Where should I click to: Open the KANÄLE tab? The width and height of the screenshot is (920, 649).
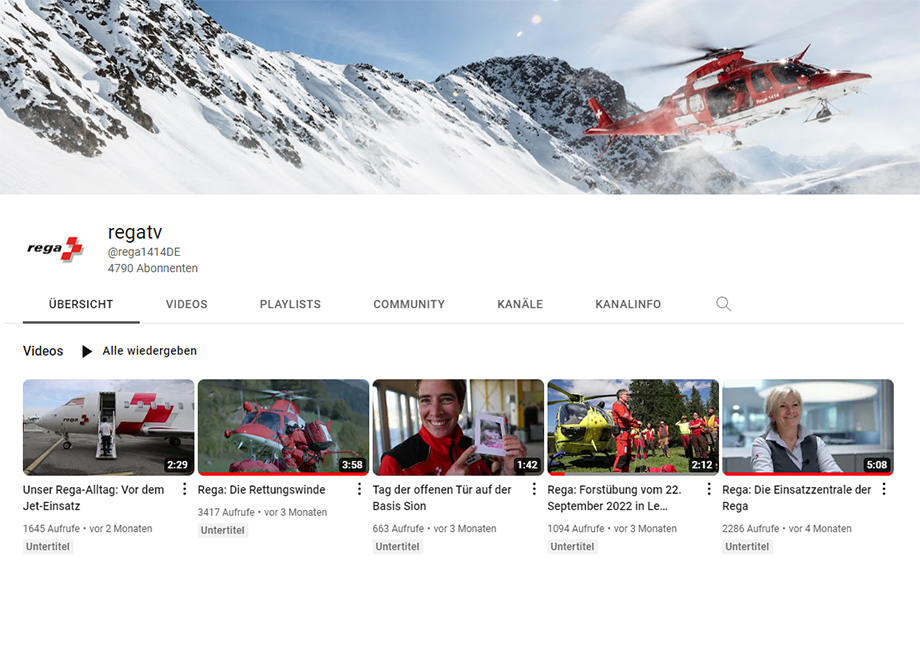coord(519,304)
